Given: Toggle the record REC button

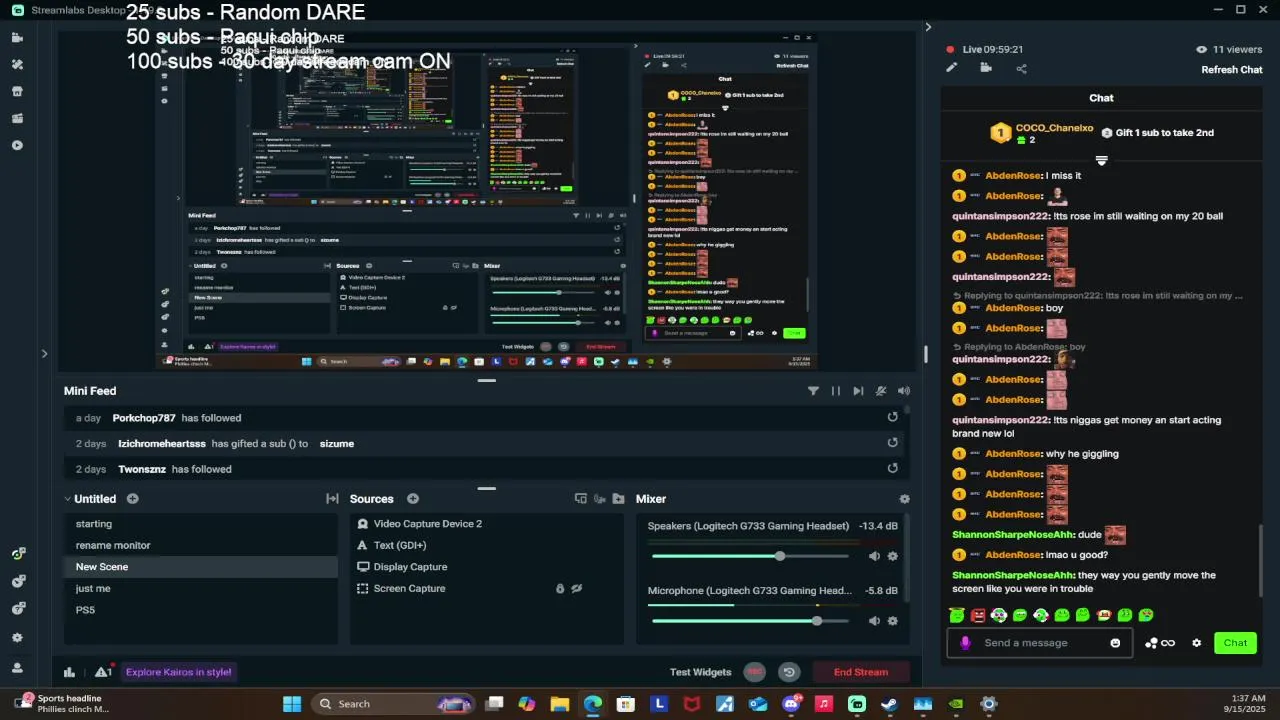Looking at the screenshot, I should tap(755, 672).
